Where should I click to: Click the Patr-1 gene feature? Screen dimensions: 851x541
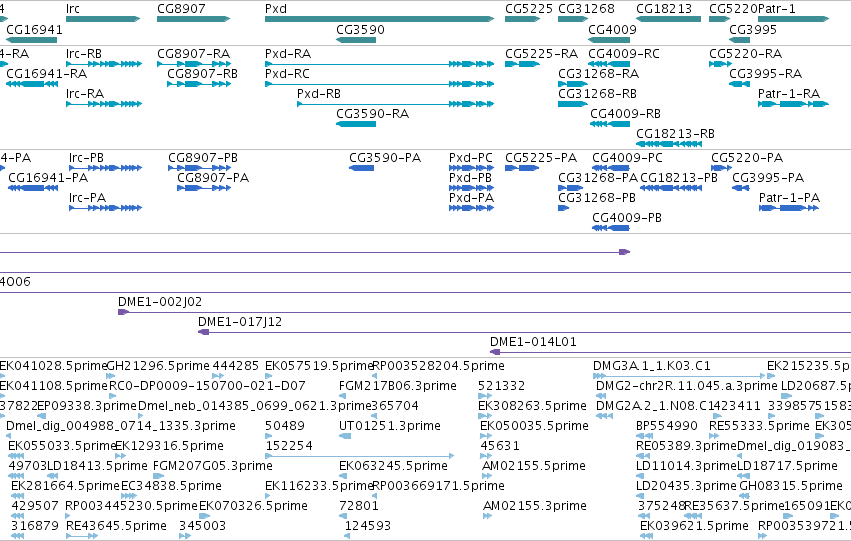click(x=793, y=20)
